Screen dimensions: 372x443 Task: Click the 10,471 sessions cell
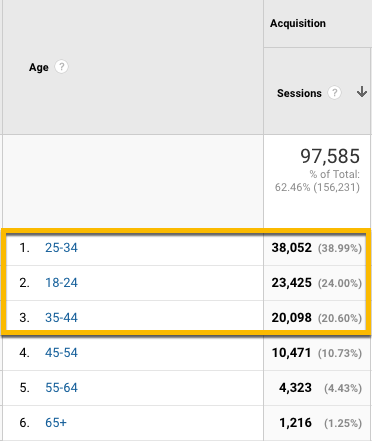click(291, 353)
